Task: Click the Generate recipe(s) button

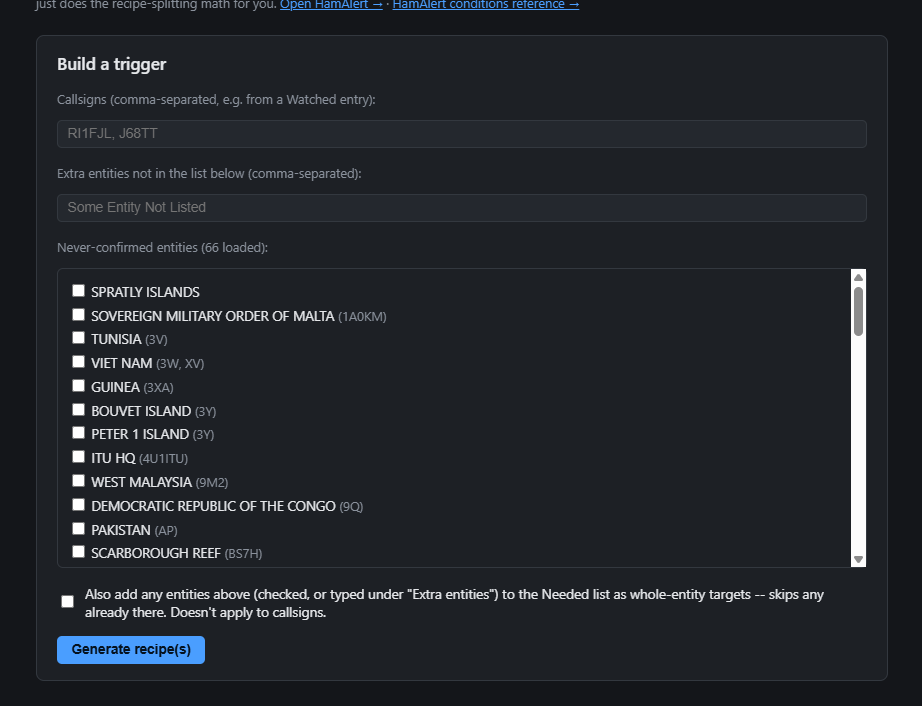Action: point(131,650)
